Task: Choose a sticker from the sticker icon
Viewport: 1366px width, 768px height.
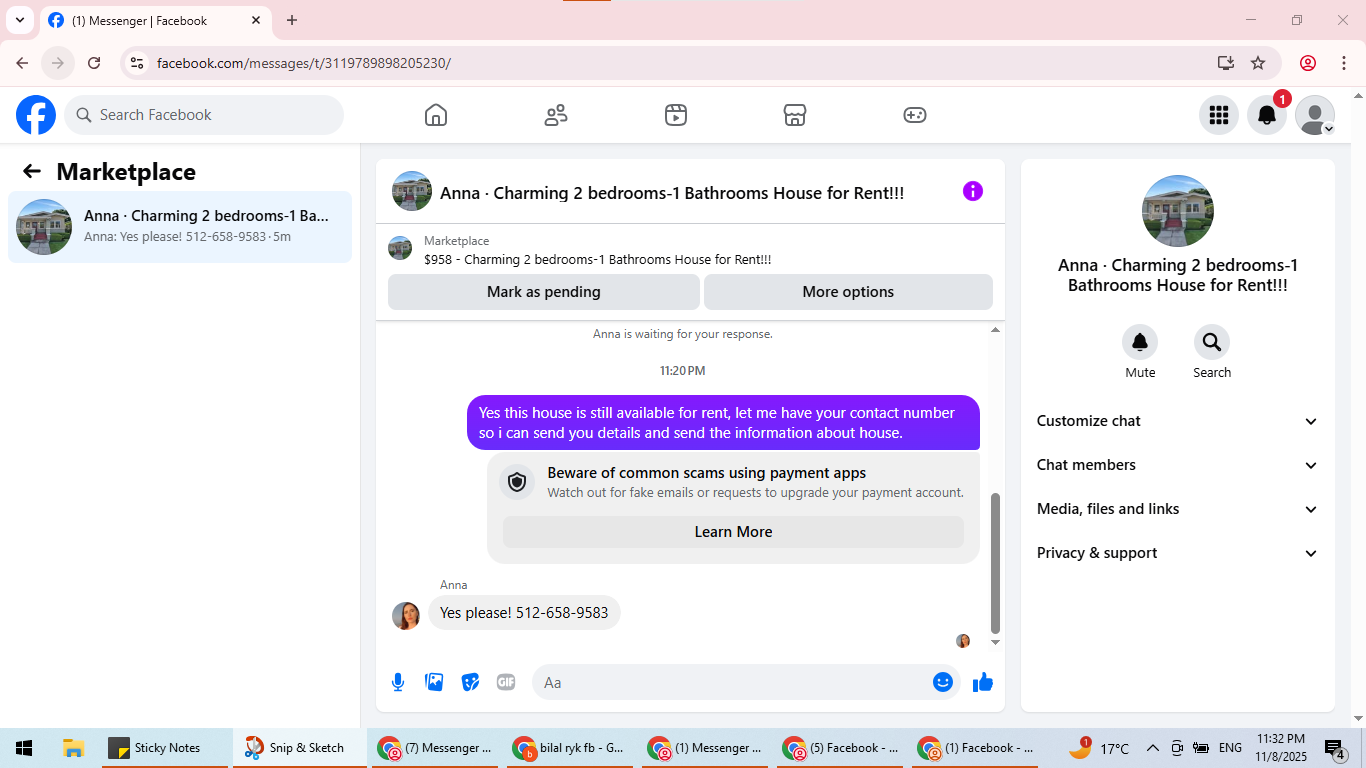Action: point(470,682)
